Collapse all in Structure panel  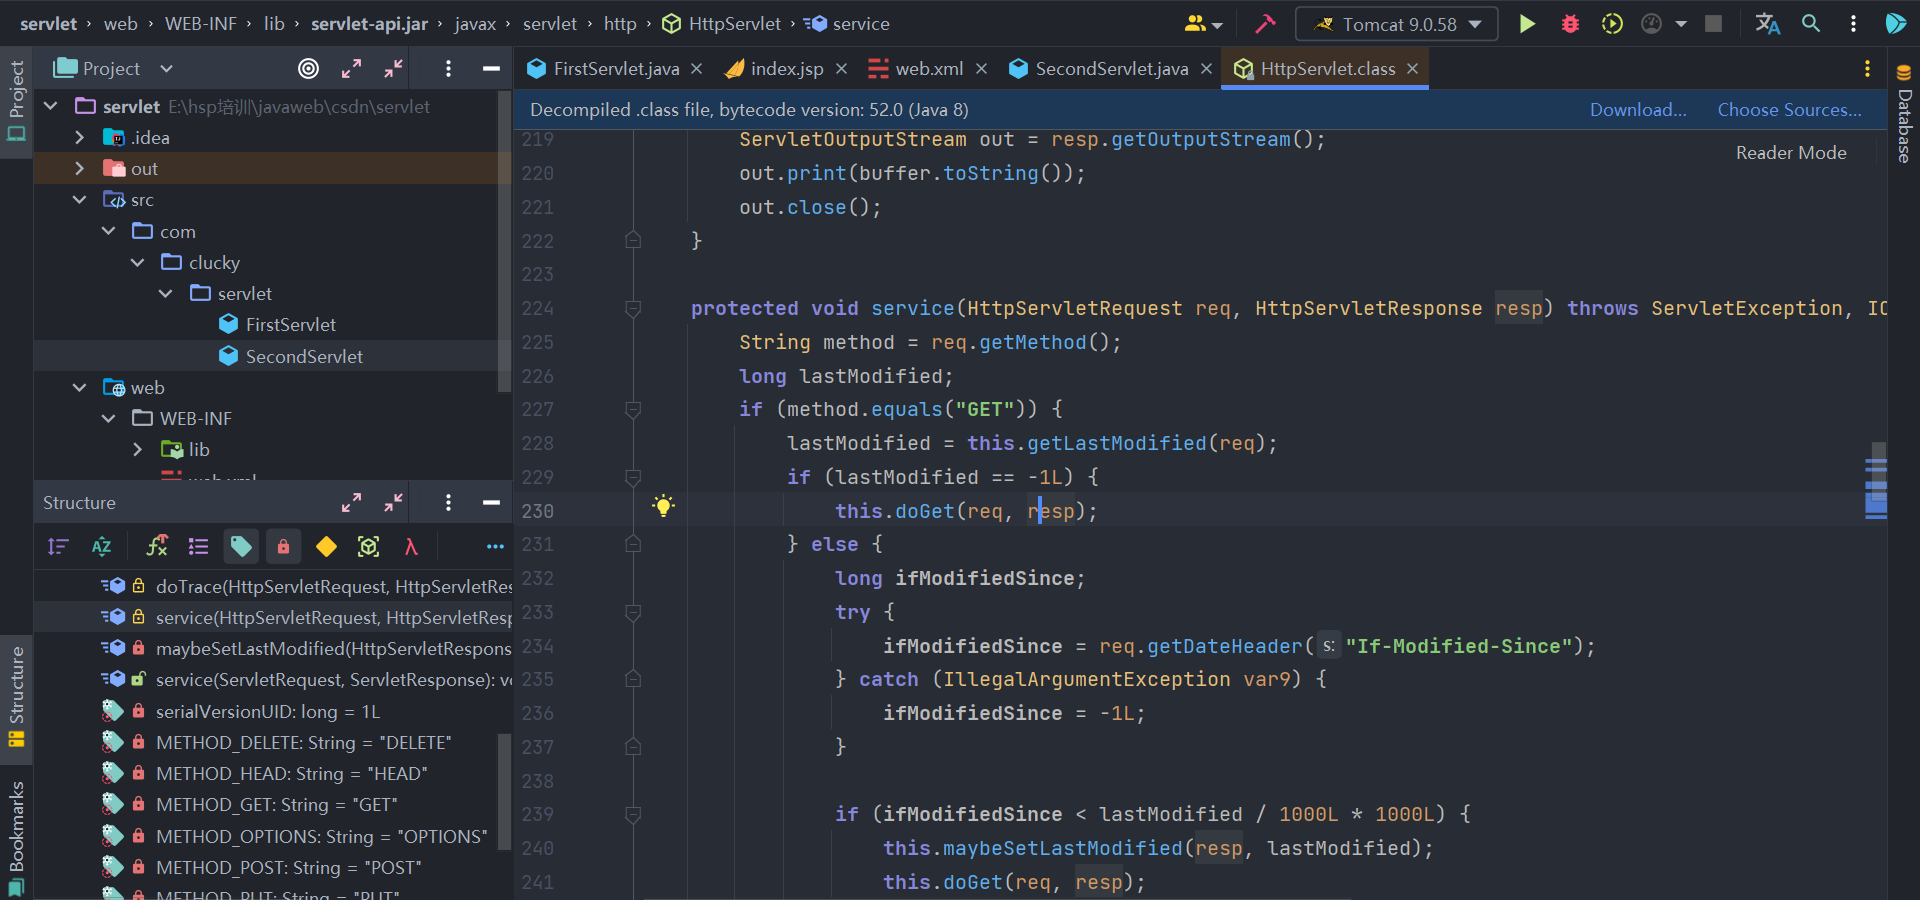(394, 502)
